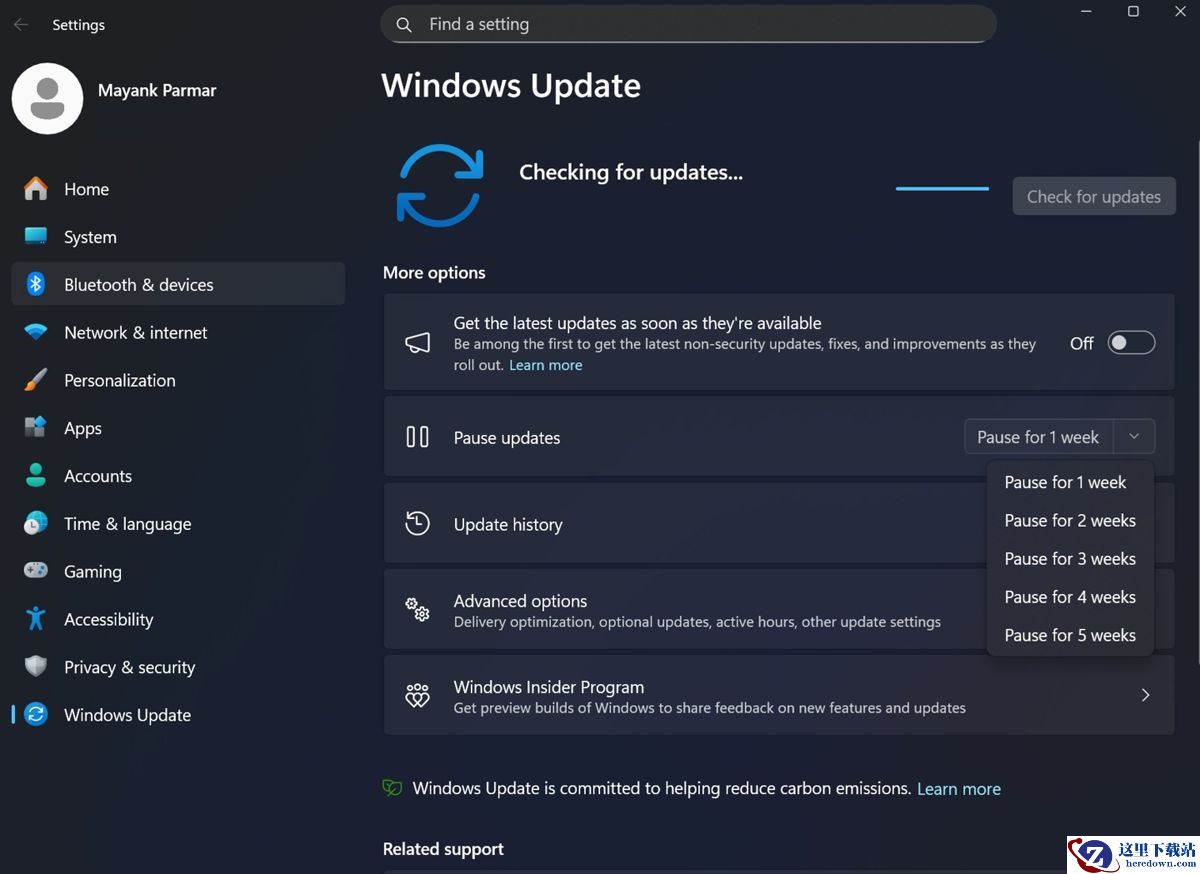Click the More options heading
This screenshot has width=1200, height=874.
434,273
